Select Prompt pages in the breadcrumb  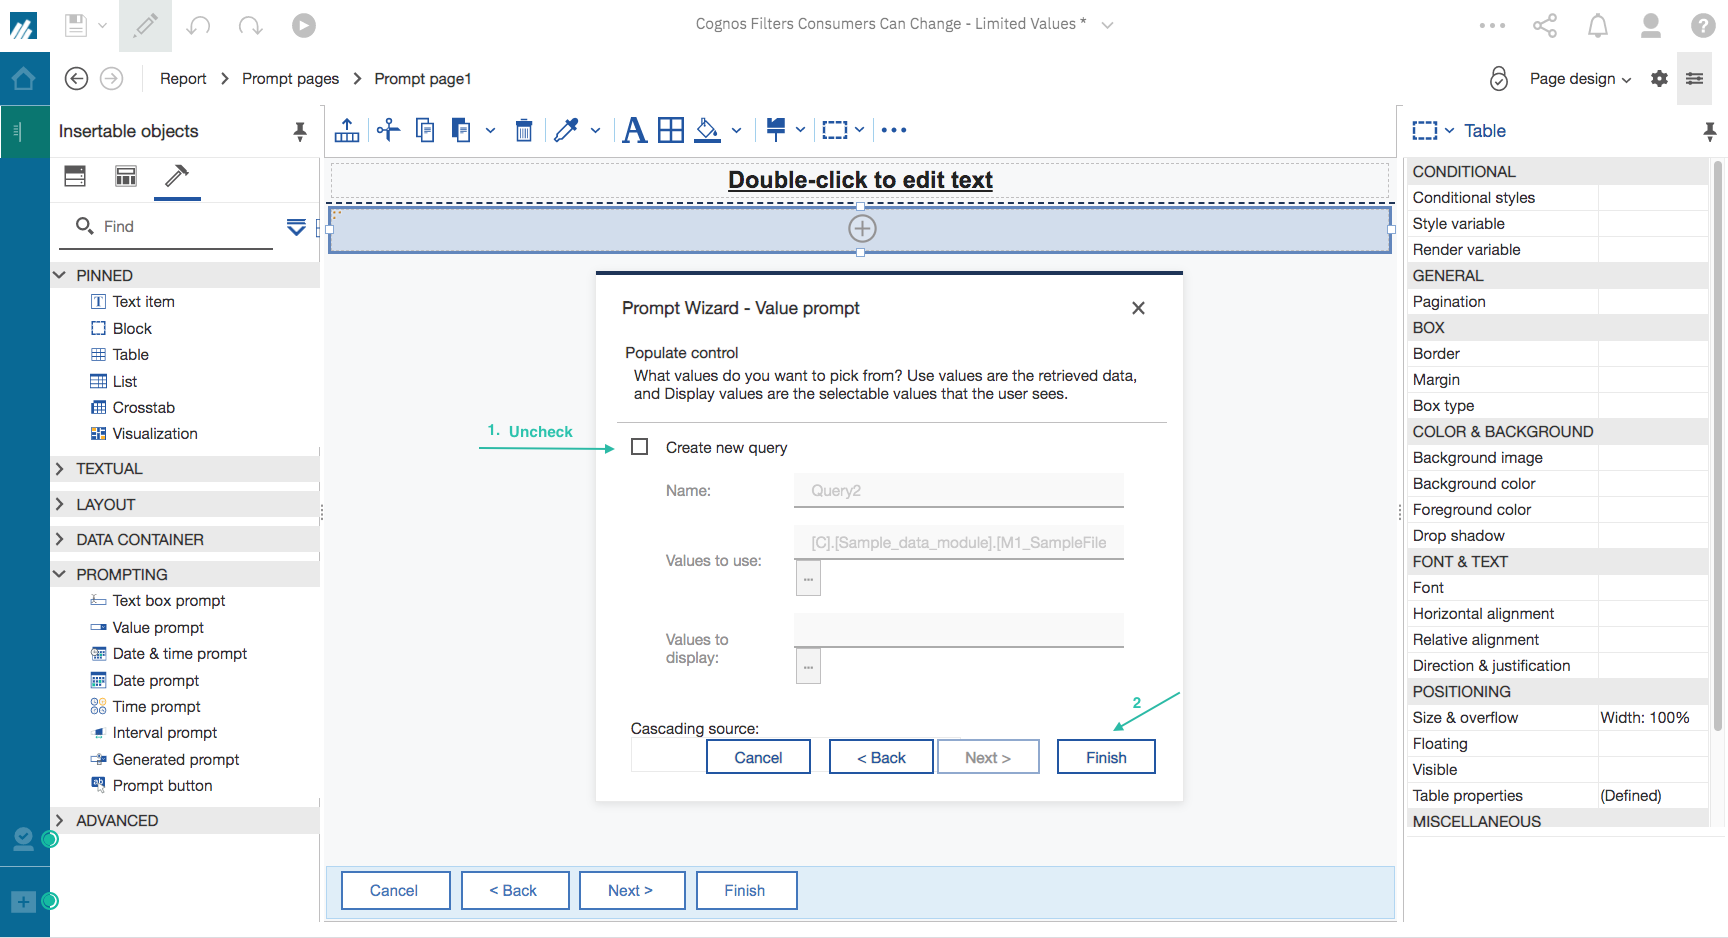[290, 79]
